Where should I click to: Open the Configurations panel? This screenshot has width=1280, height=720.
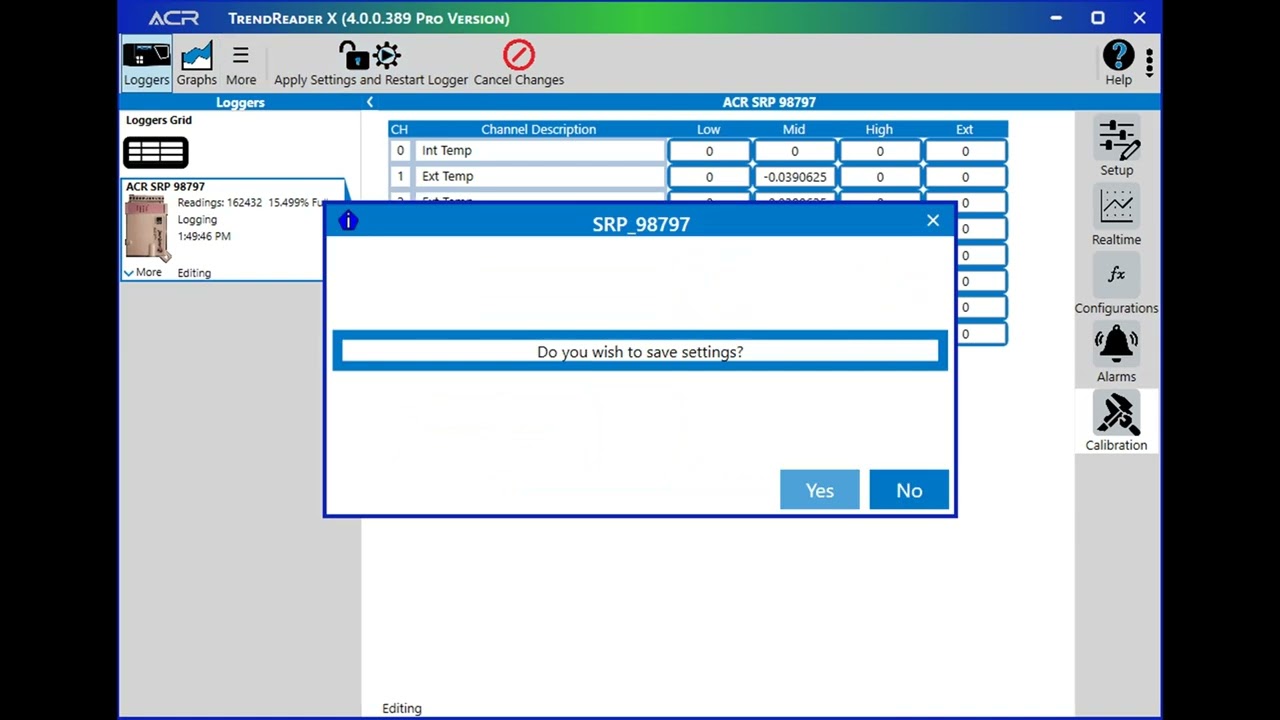point(1116,286)
